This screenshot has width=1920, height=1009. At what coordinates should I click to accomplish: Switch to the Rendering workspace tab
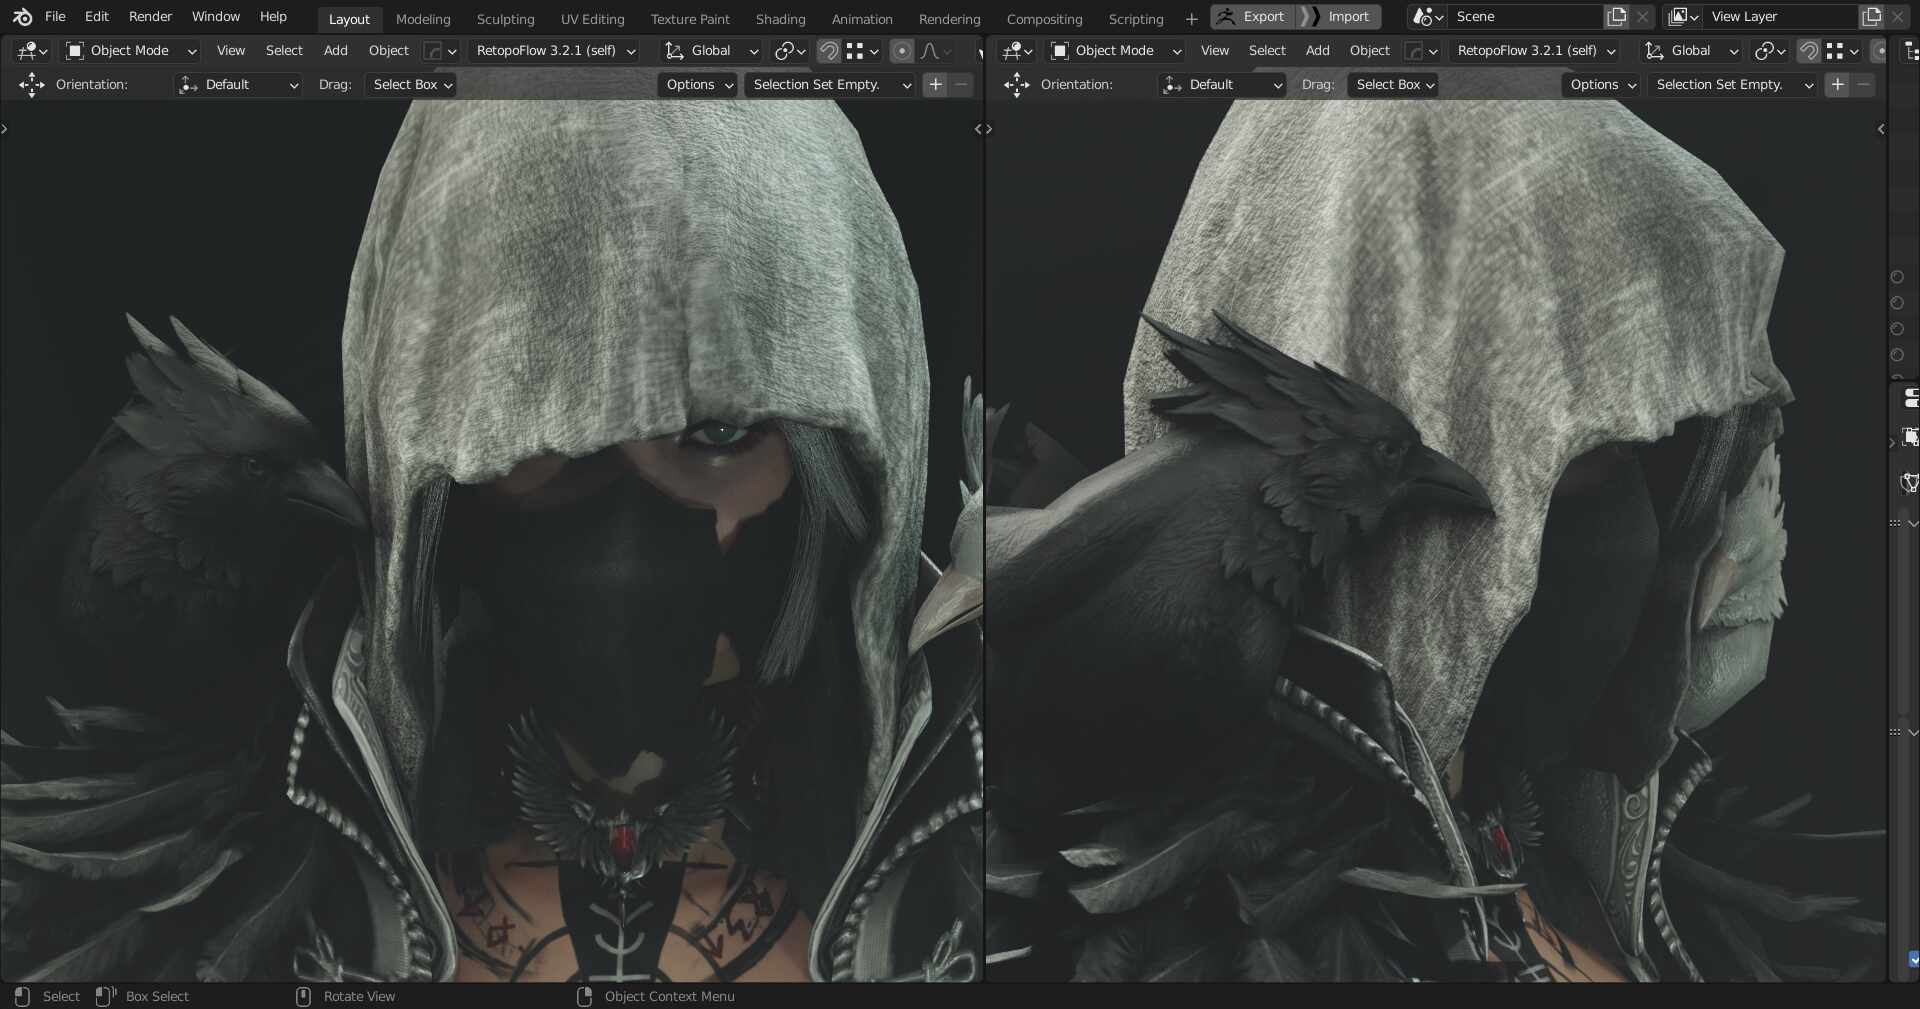click(949, 19)
